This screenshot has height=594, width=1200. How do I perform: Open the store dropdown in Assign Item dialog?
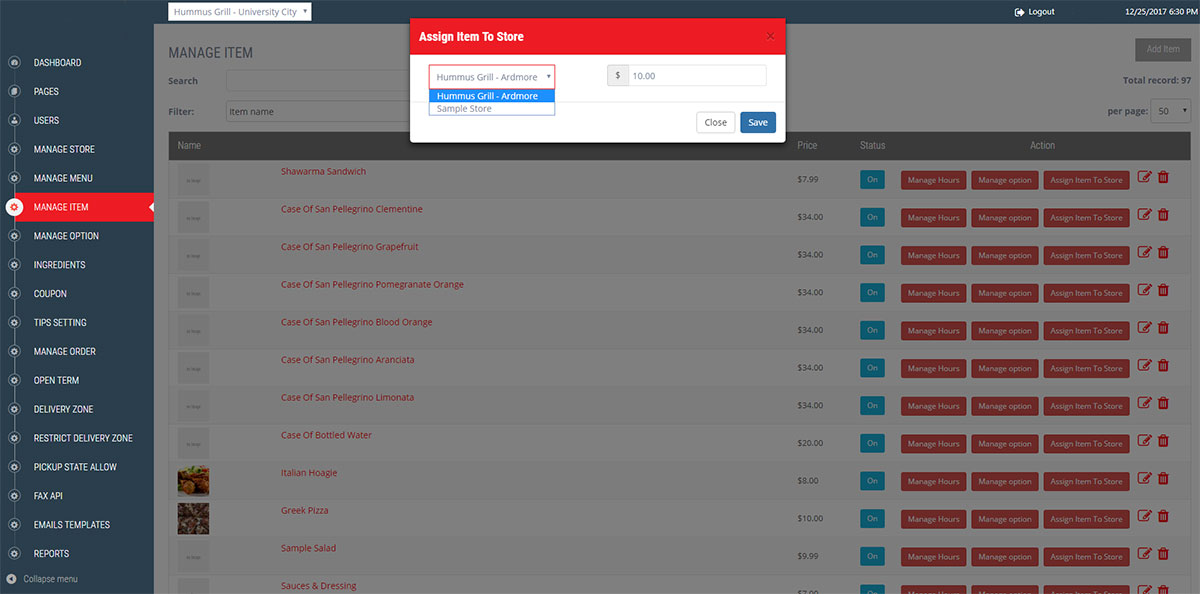click(492, 77)
